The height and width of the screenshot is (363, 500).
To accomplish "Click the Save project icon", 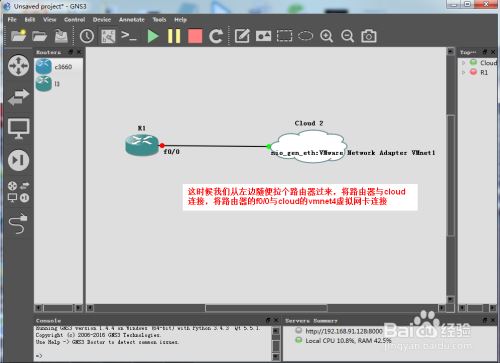I will pos(61,36).
